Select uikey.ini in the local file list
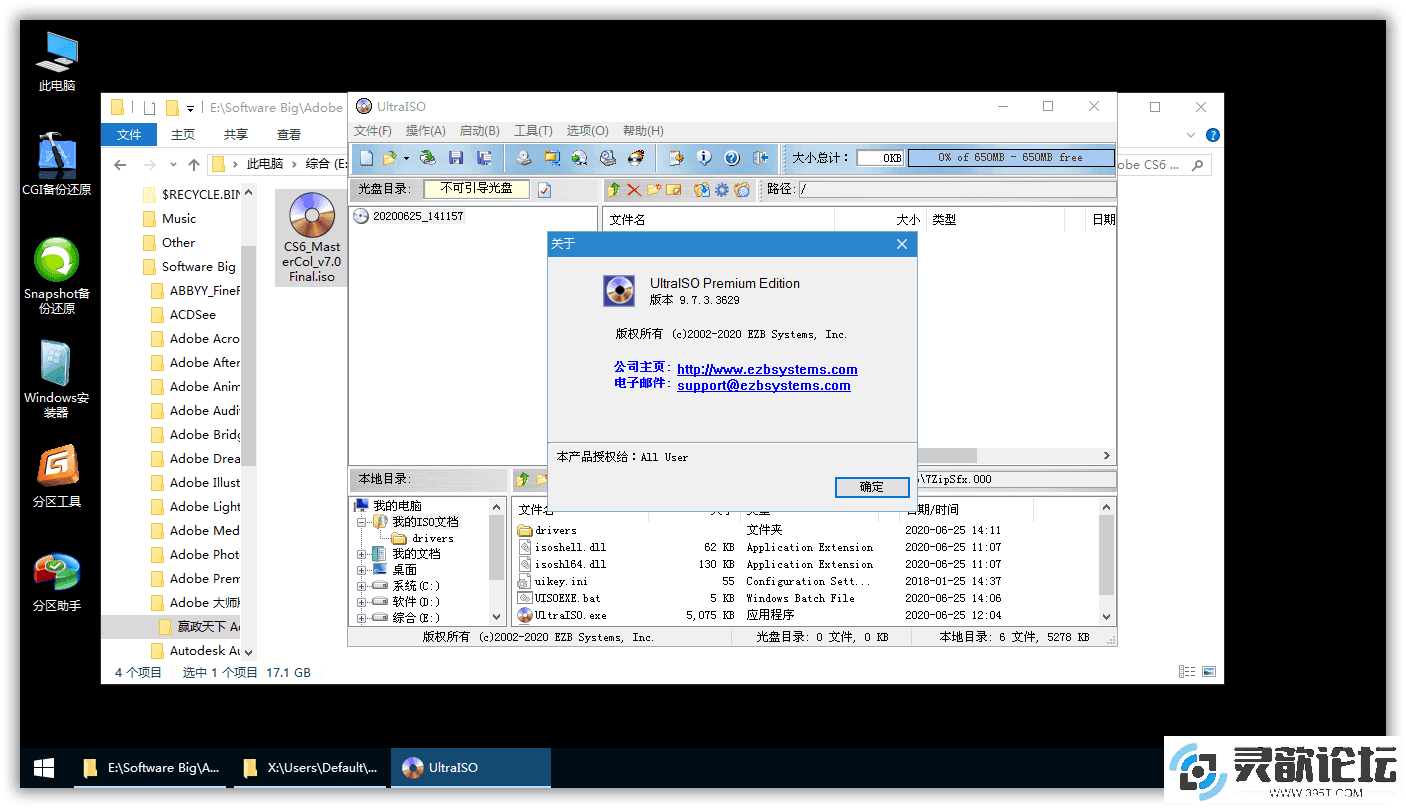The image size is (1406, 808). pos(561,581)
